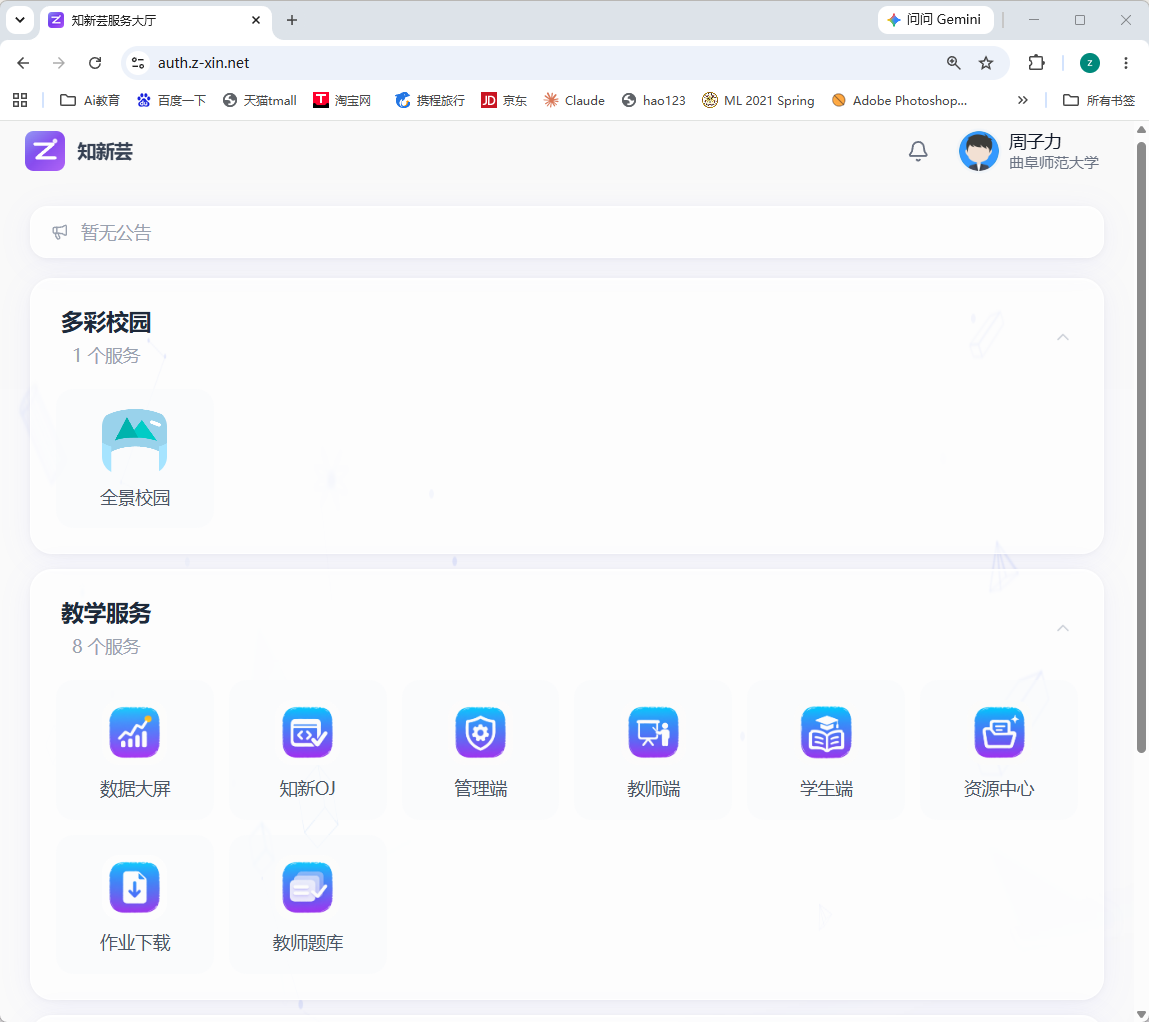
Task: Open the 携程旅行 bookmark
Action: 430,100
